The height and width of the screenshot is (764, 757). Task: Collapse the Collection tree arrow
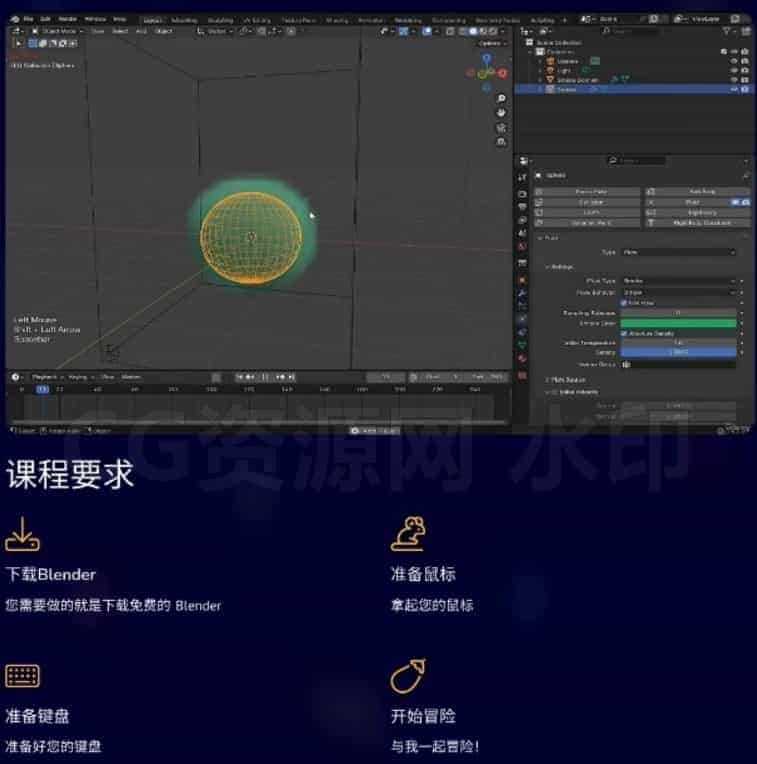pyautogui.click(x=530, y=52)
